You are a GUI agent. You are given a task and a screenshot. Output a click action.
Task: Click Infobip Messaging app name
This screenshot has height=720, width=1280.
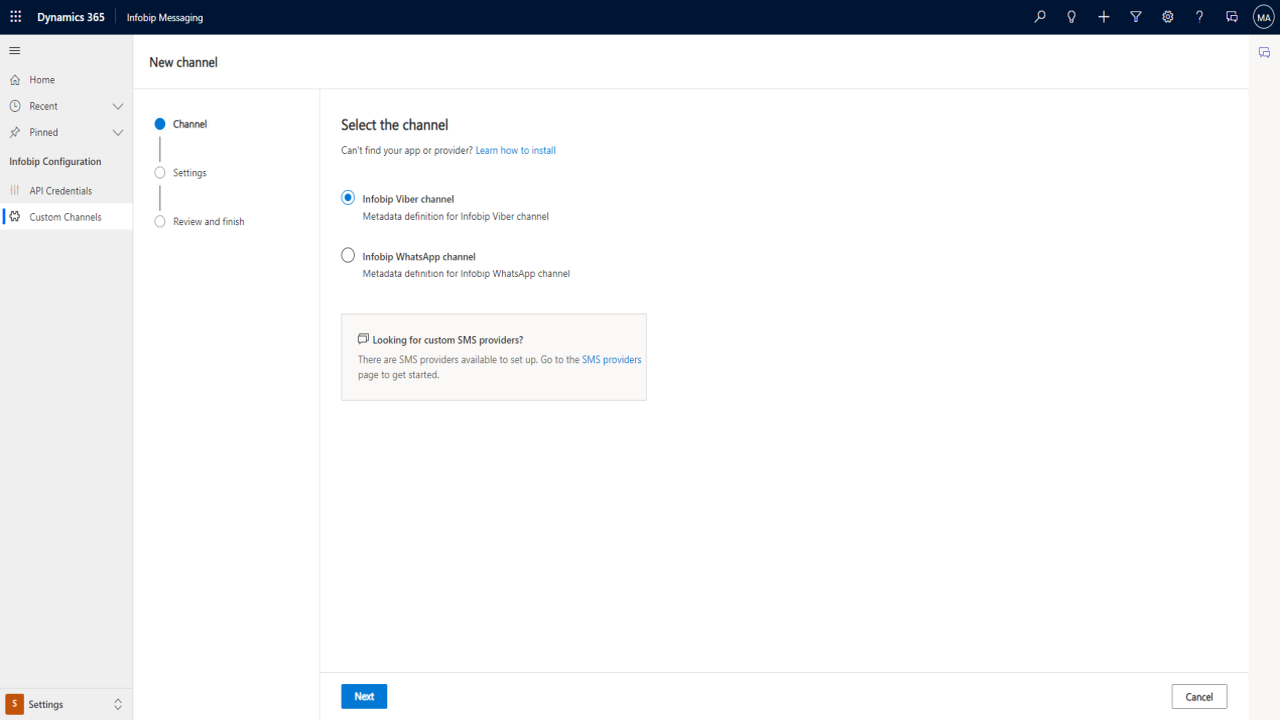[165, 18]
